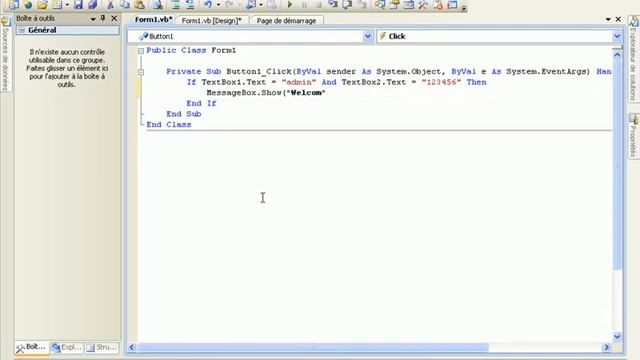This screenshot has height=360, width=640.
Task: Open the Boîte à outils panel position menu
Action: [x=93, y=19]
